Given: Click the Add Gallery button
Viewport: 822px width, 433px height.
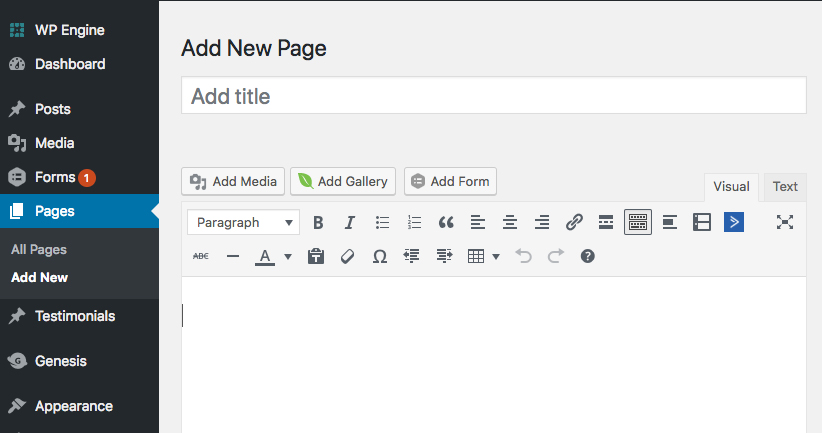Looking at the screenshot, I should (x=343, y=181).
